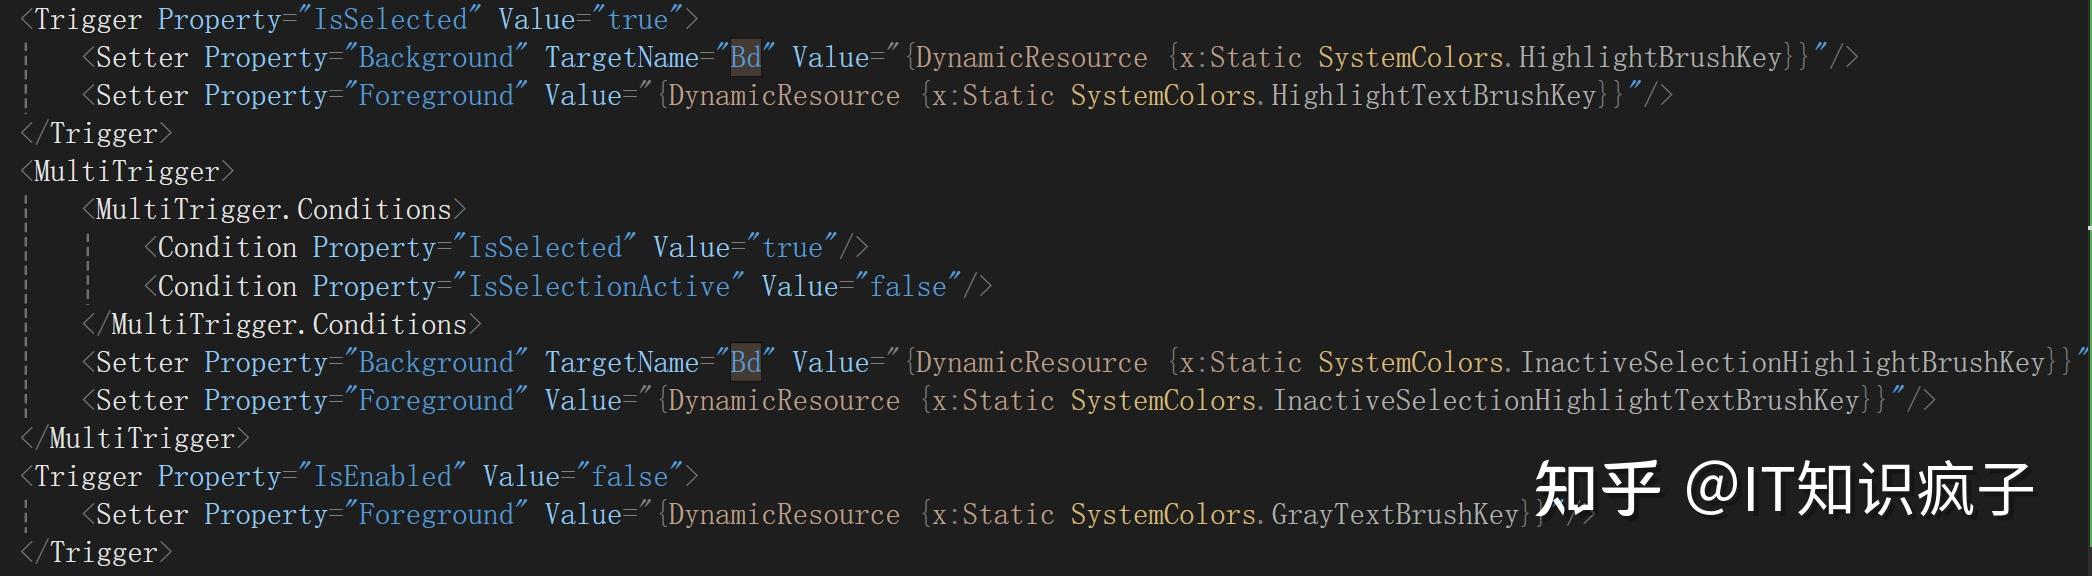Click the IsEnabled property value
This screenshot has width=2092, height=576.
pyautogui.click(x=382, y=477)
